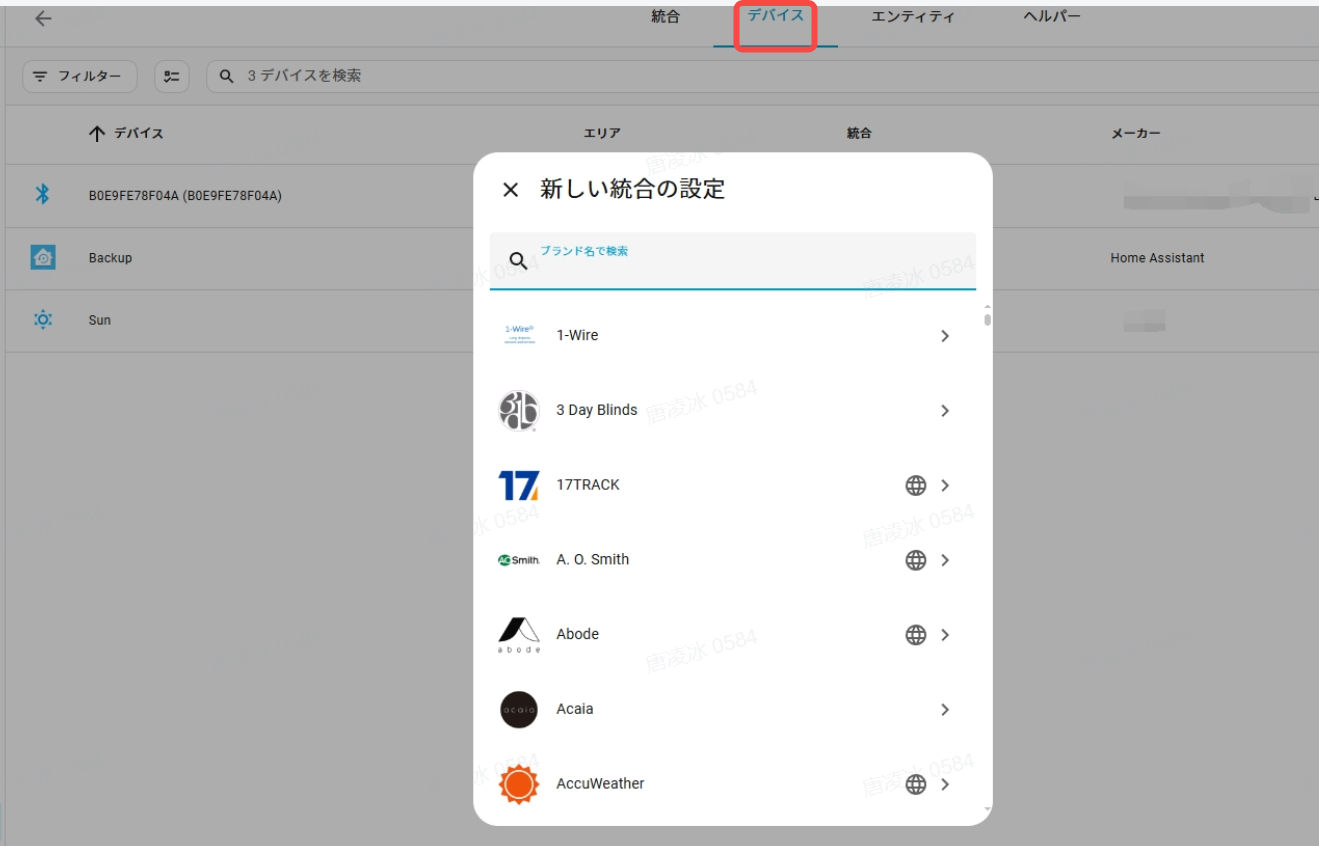Image resolution: width=1319 pixels, height=846 pixels.
Task: Select the Abode integration
Action: click(732, 634)
